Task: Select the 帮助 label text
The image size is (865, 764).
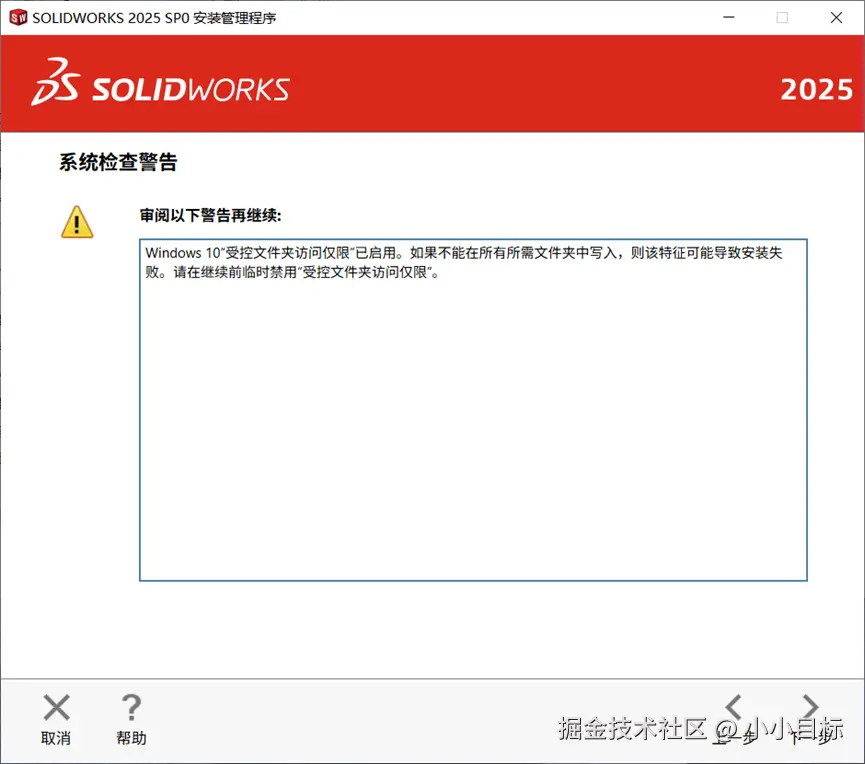Action: (131, 738)
